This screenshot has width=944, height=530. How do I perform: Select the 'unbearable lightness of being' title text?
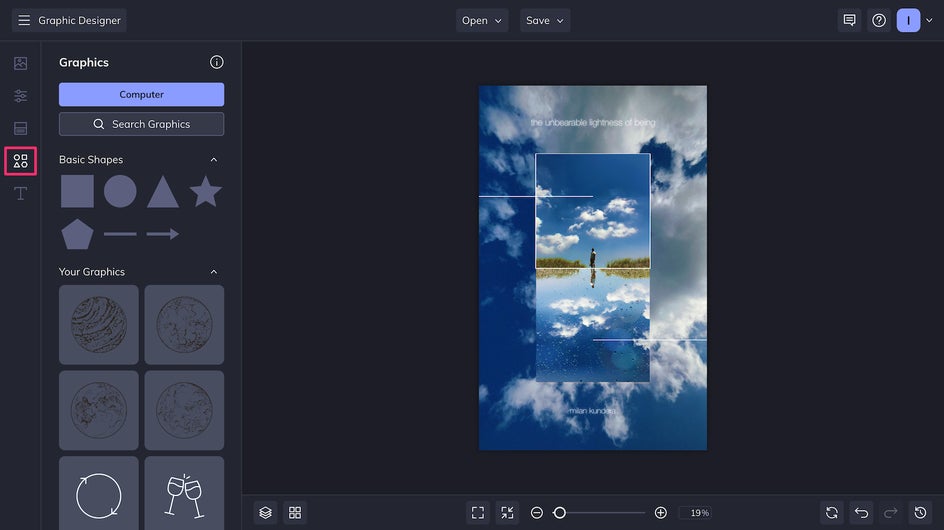[592, 123]
